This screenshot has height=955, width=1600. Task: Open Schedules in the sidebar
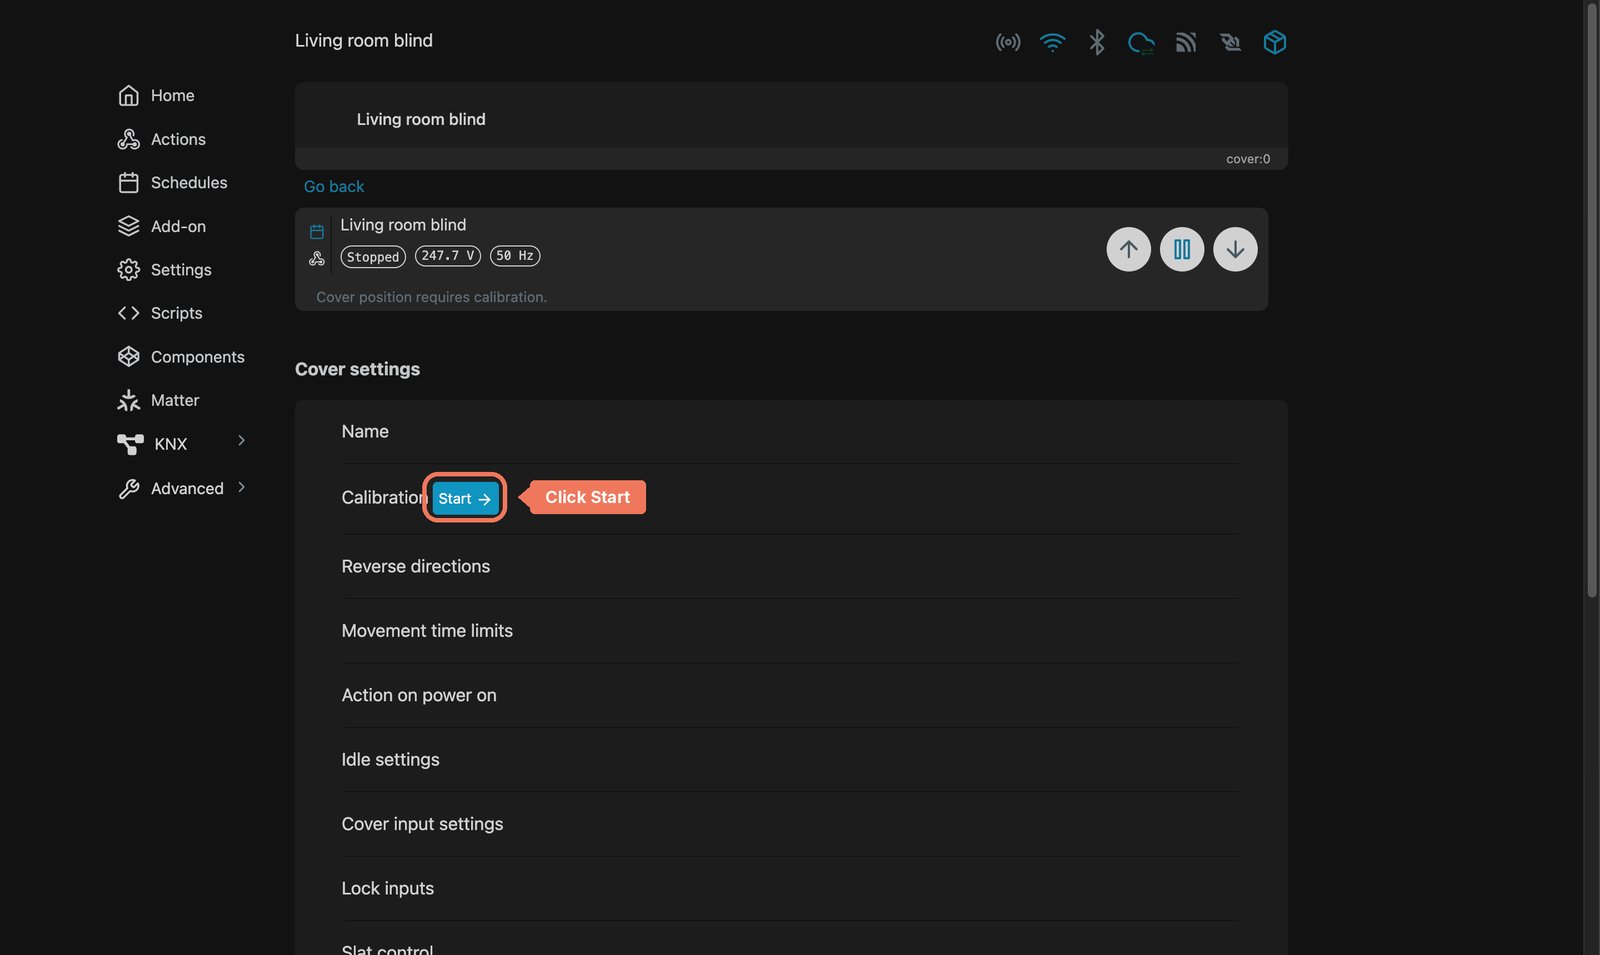(x=173, y=183)
